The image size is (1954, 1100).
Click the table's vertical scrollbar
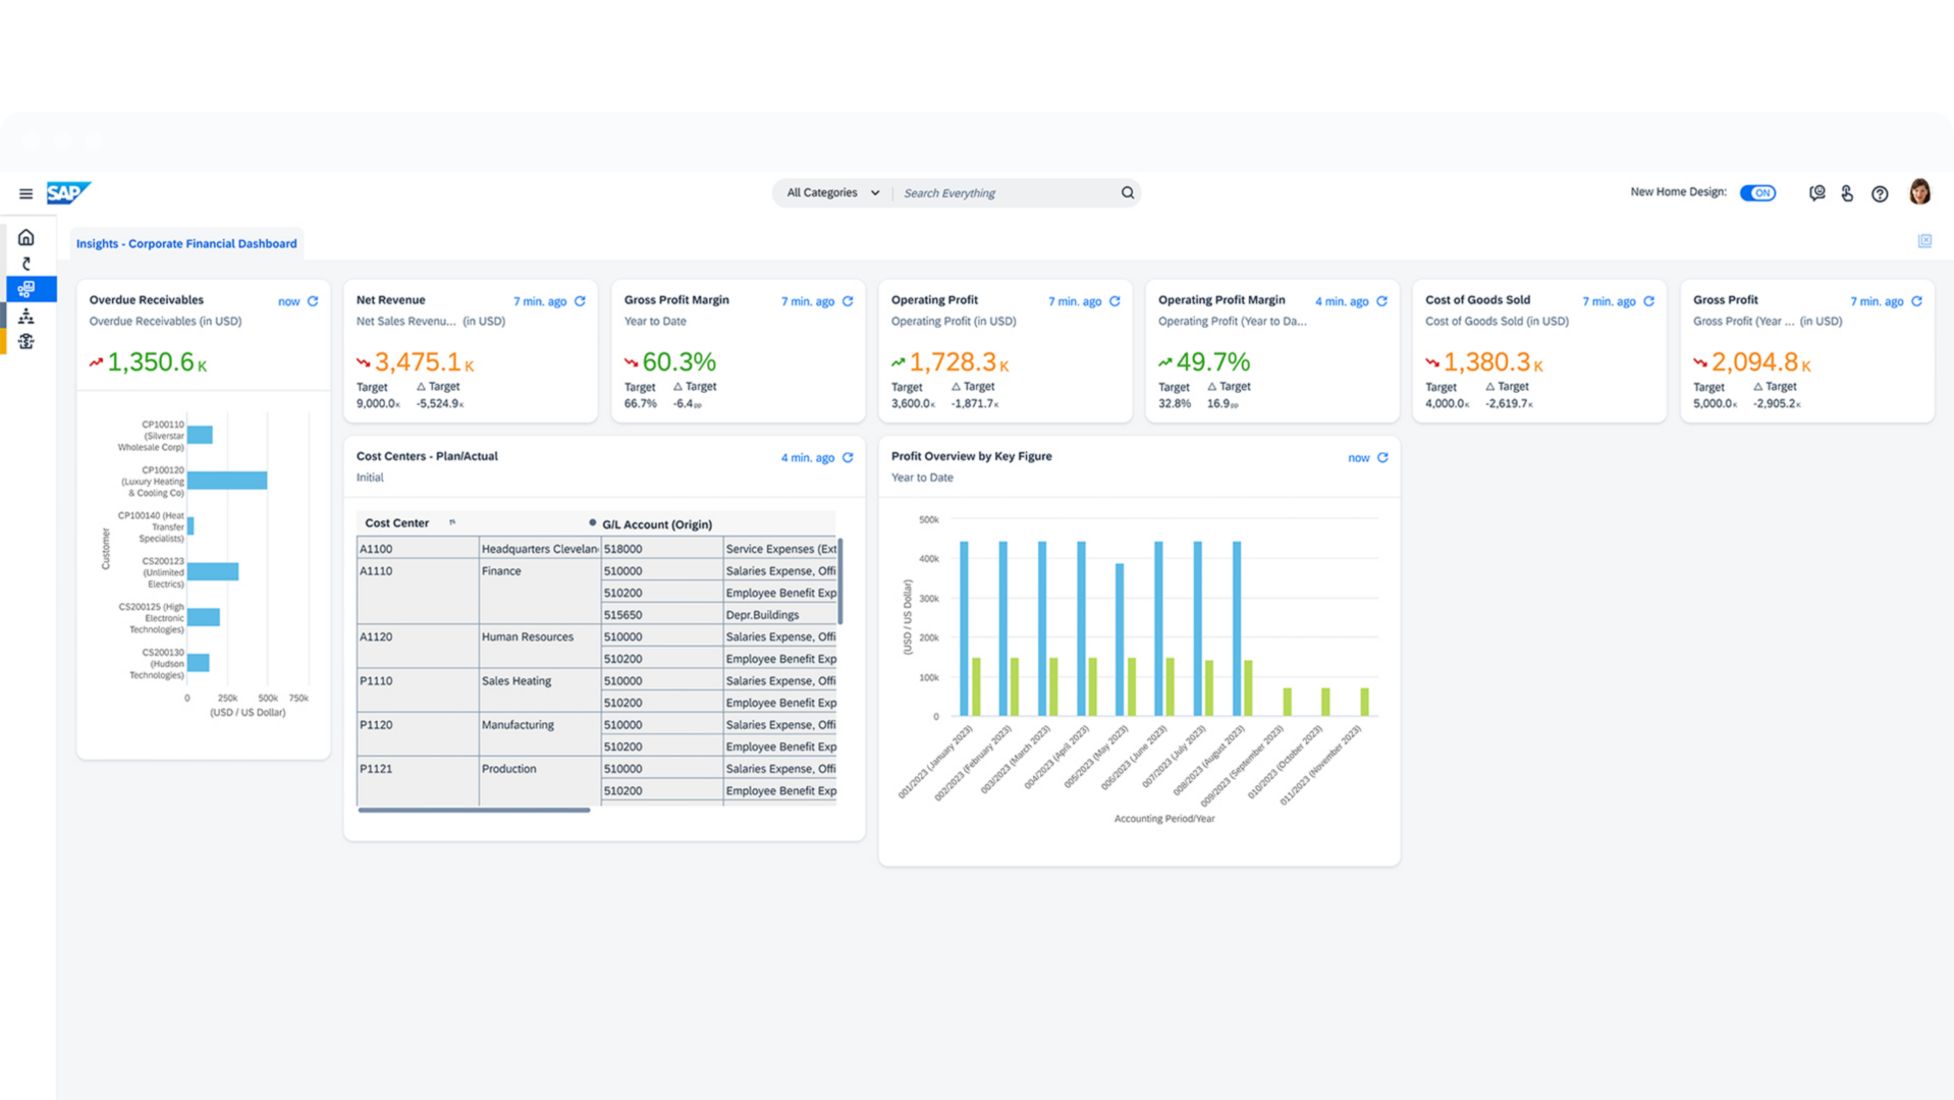point(840,581)
